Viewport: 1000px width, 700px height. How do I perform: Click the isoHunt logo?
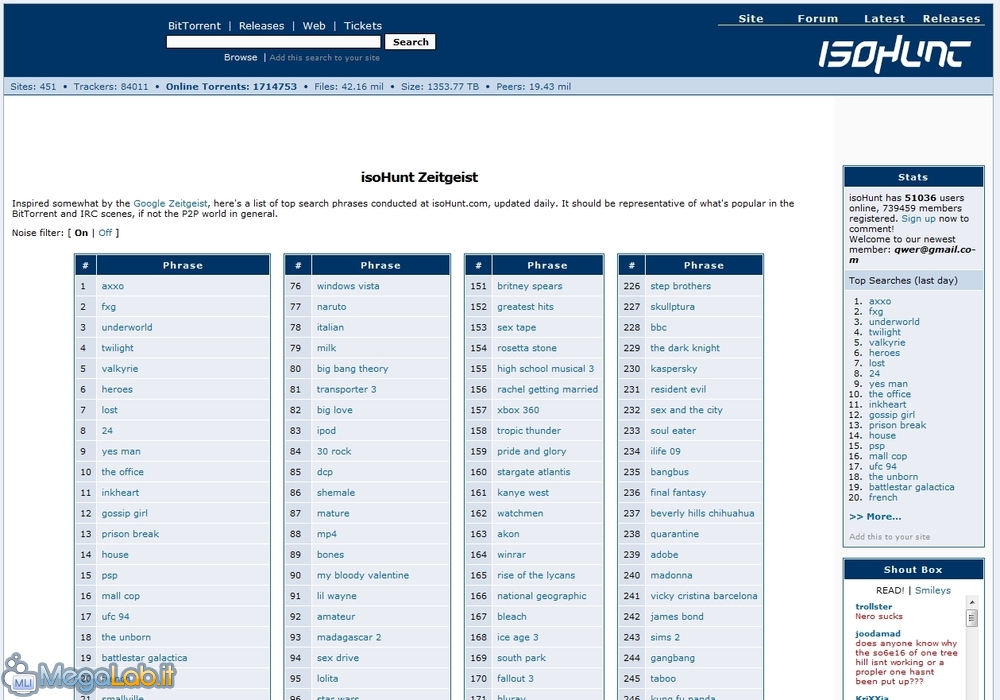point(894,54)
